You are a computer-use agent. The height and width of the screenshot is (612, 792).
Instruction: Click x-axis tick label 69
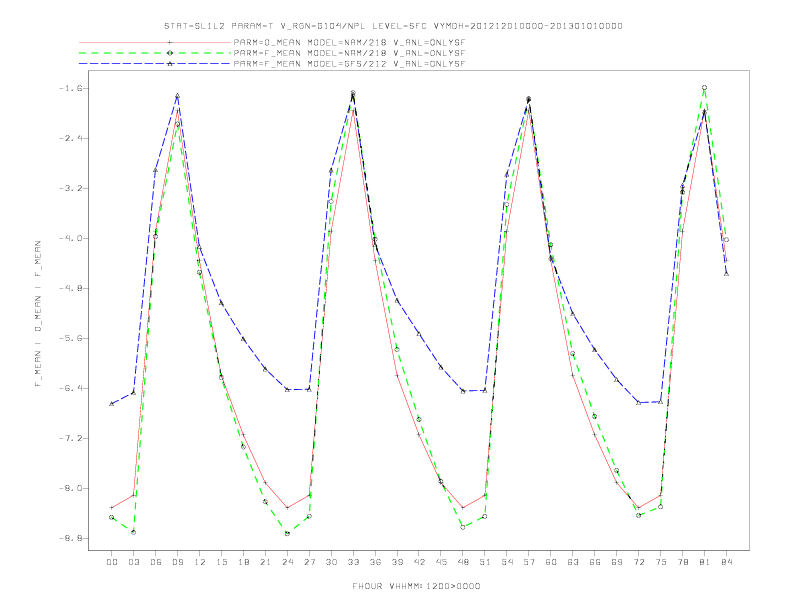[x=617, y=562]
